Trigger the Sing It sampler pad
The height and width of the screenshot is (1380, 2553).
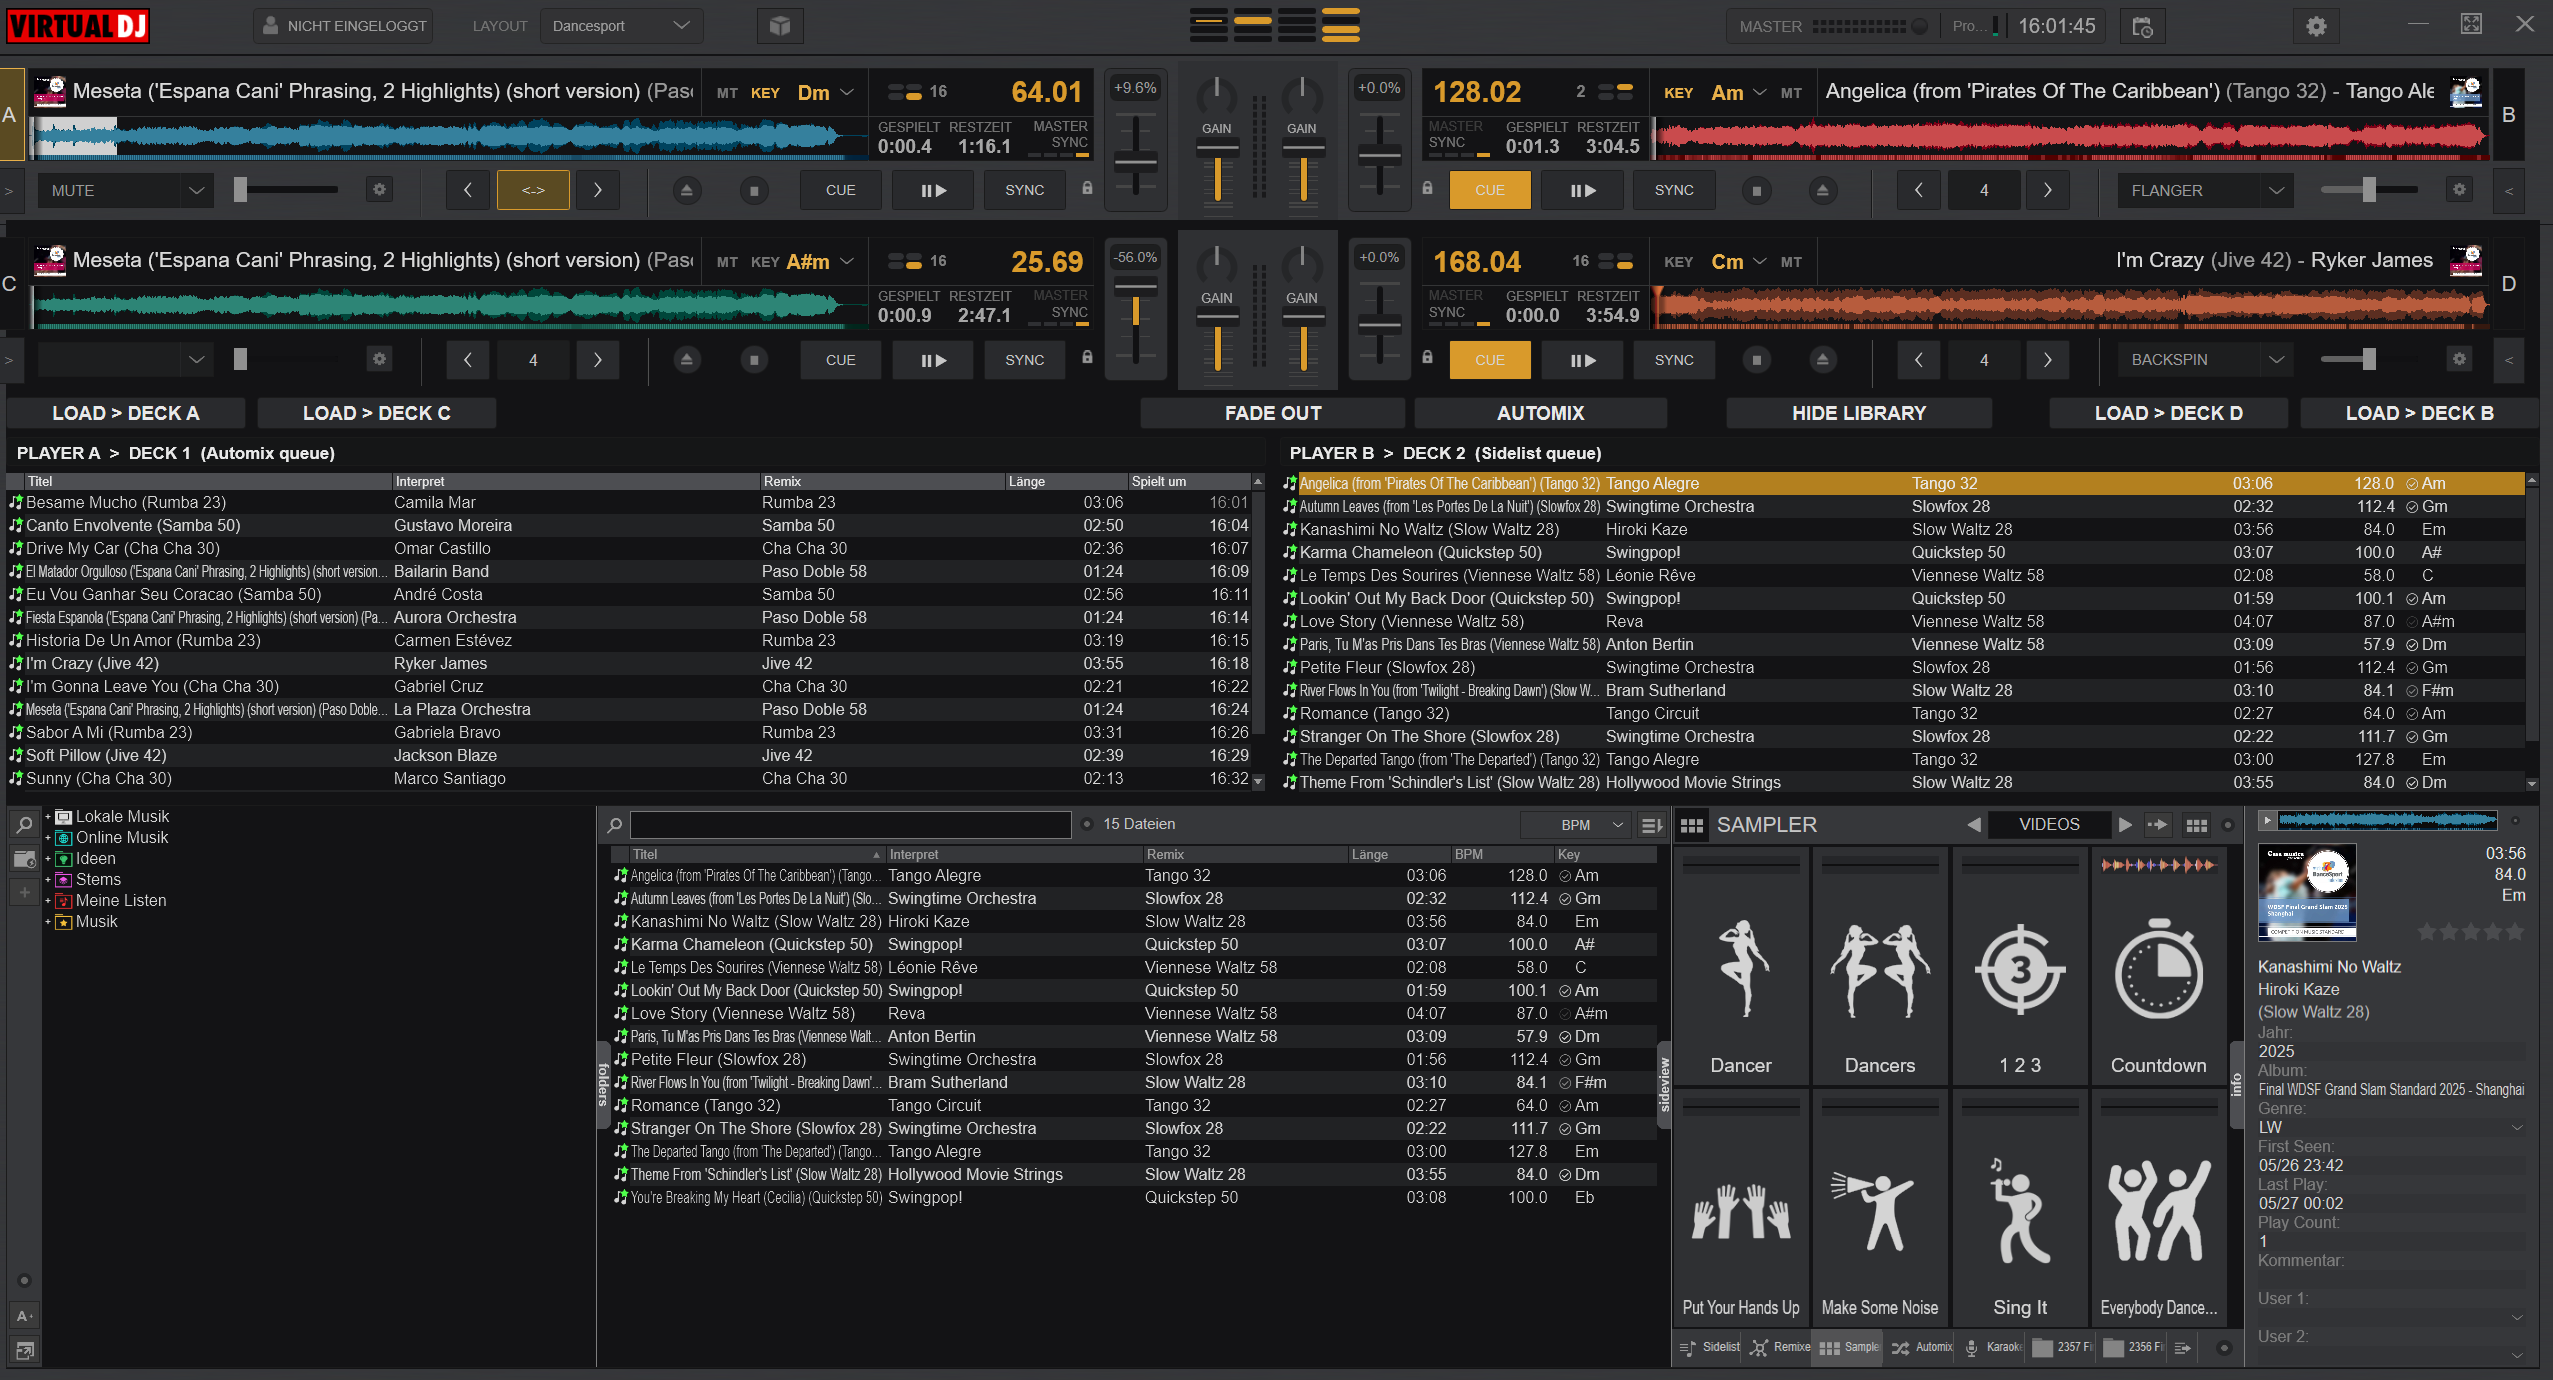click(x=2020, y=1208)
